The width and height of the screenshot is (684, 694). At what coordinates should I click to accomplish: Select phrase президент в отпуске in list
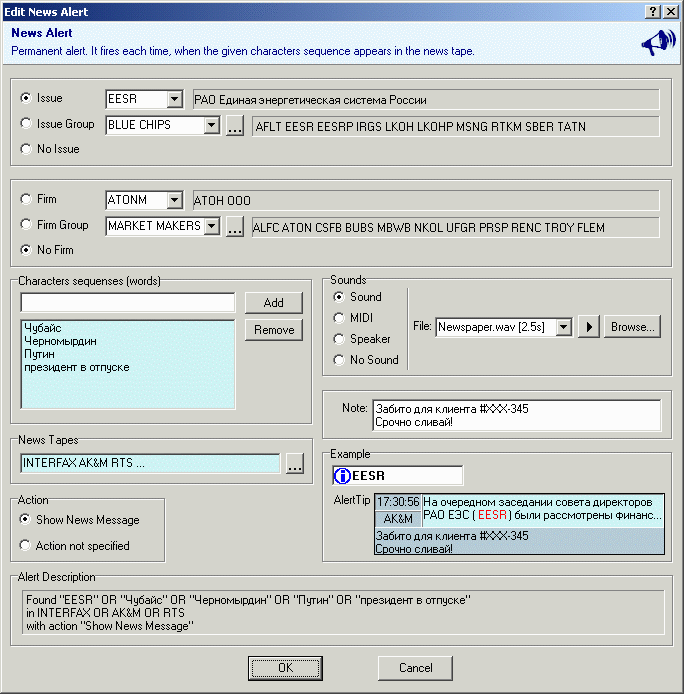(x=77, y=367)
